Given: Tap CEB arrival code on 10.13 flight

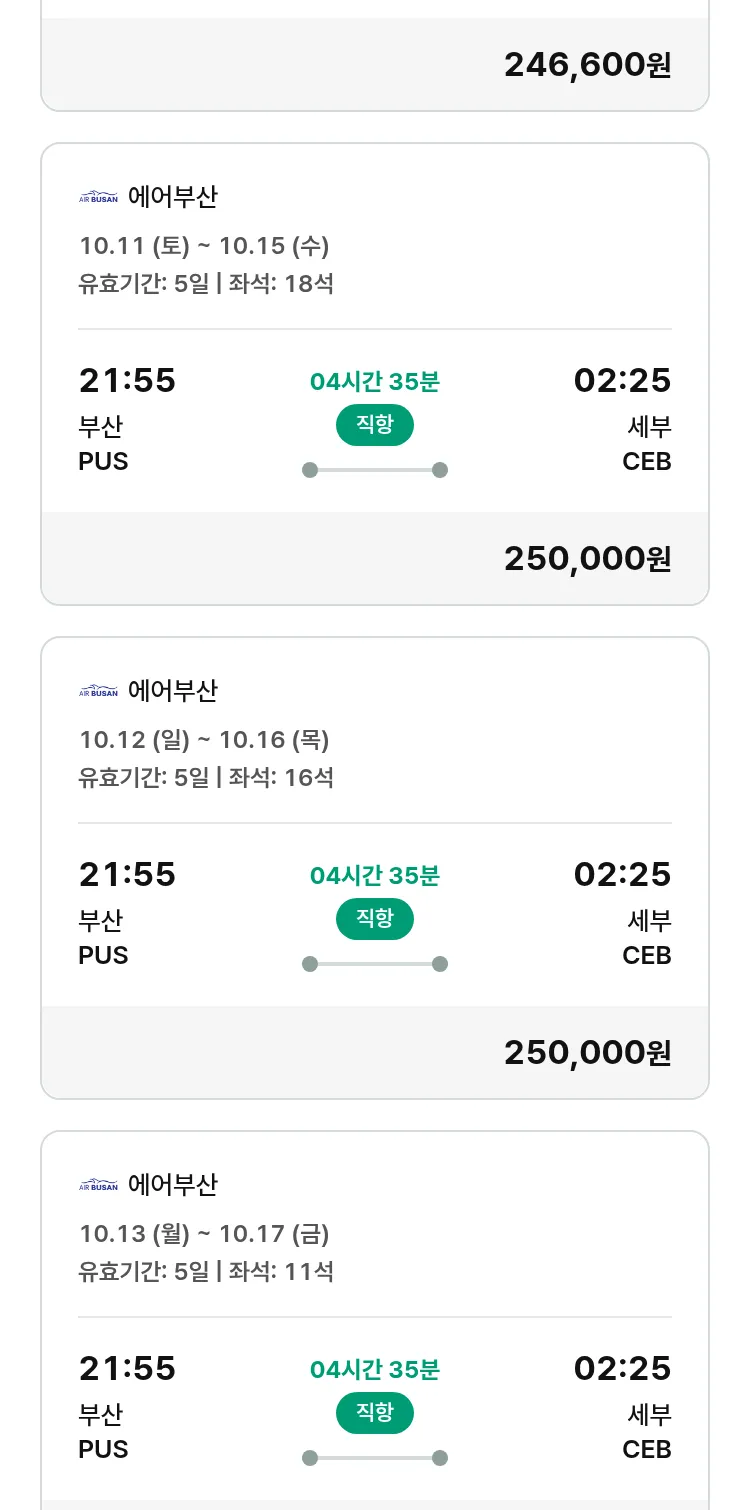Looking at the screenshot, I should [646, 1450].
